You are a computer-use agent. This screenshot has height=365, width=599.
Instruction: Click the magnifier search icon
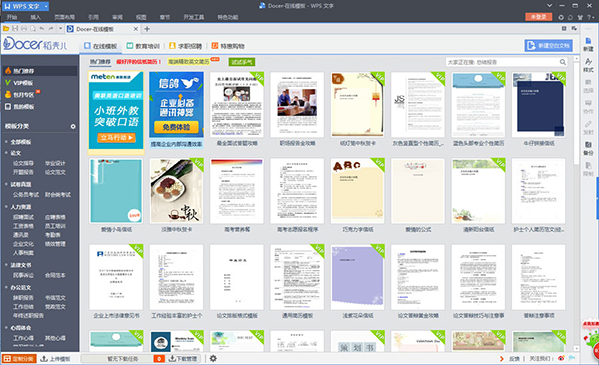563,62
